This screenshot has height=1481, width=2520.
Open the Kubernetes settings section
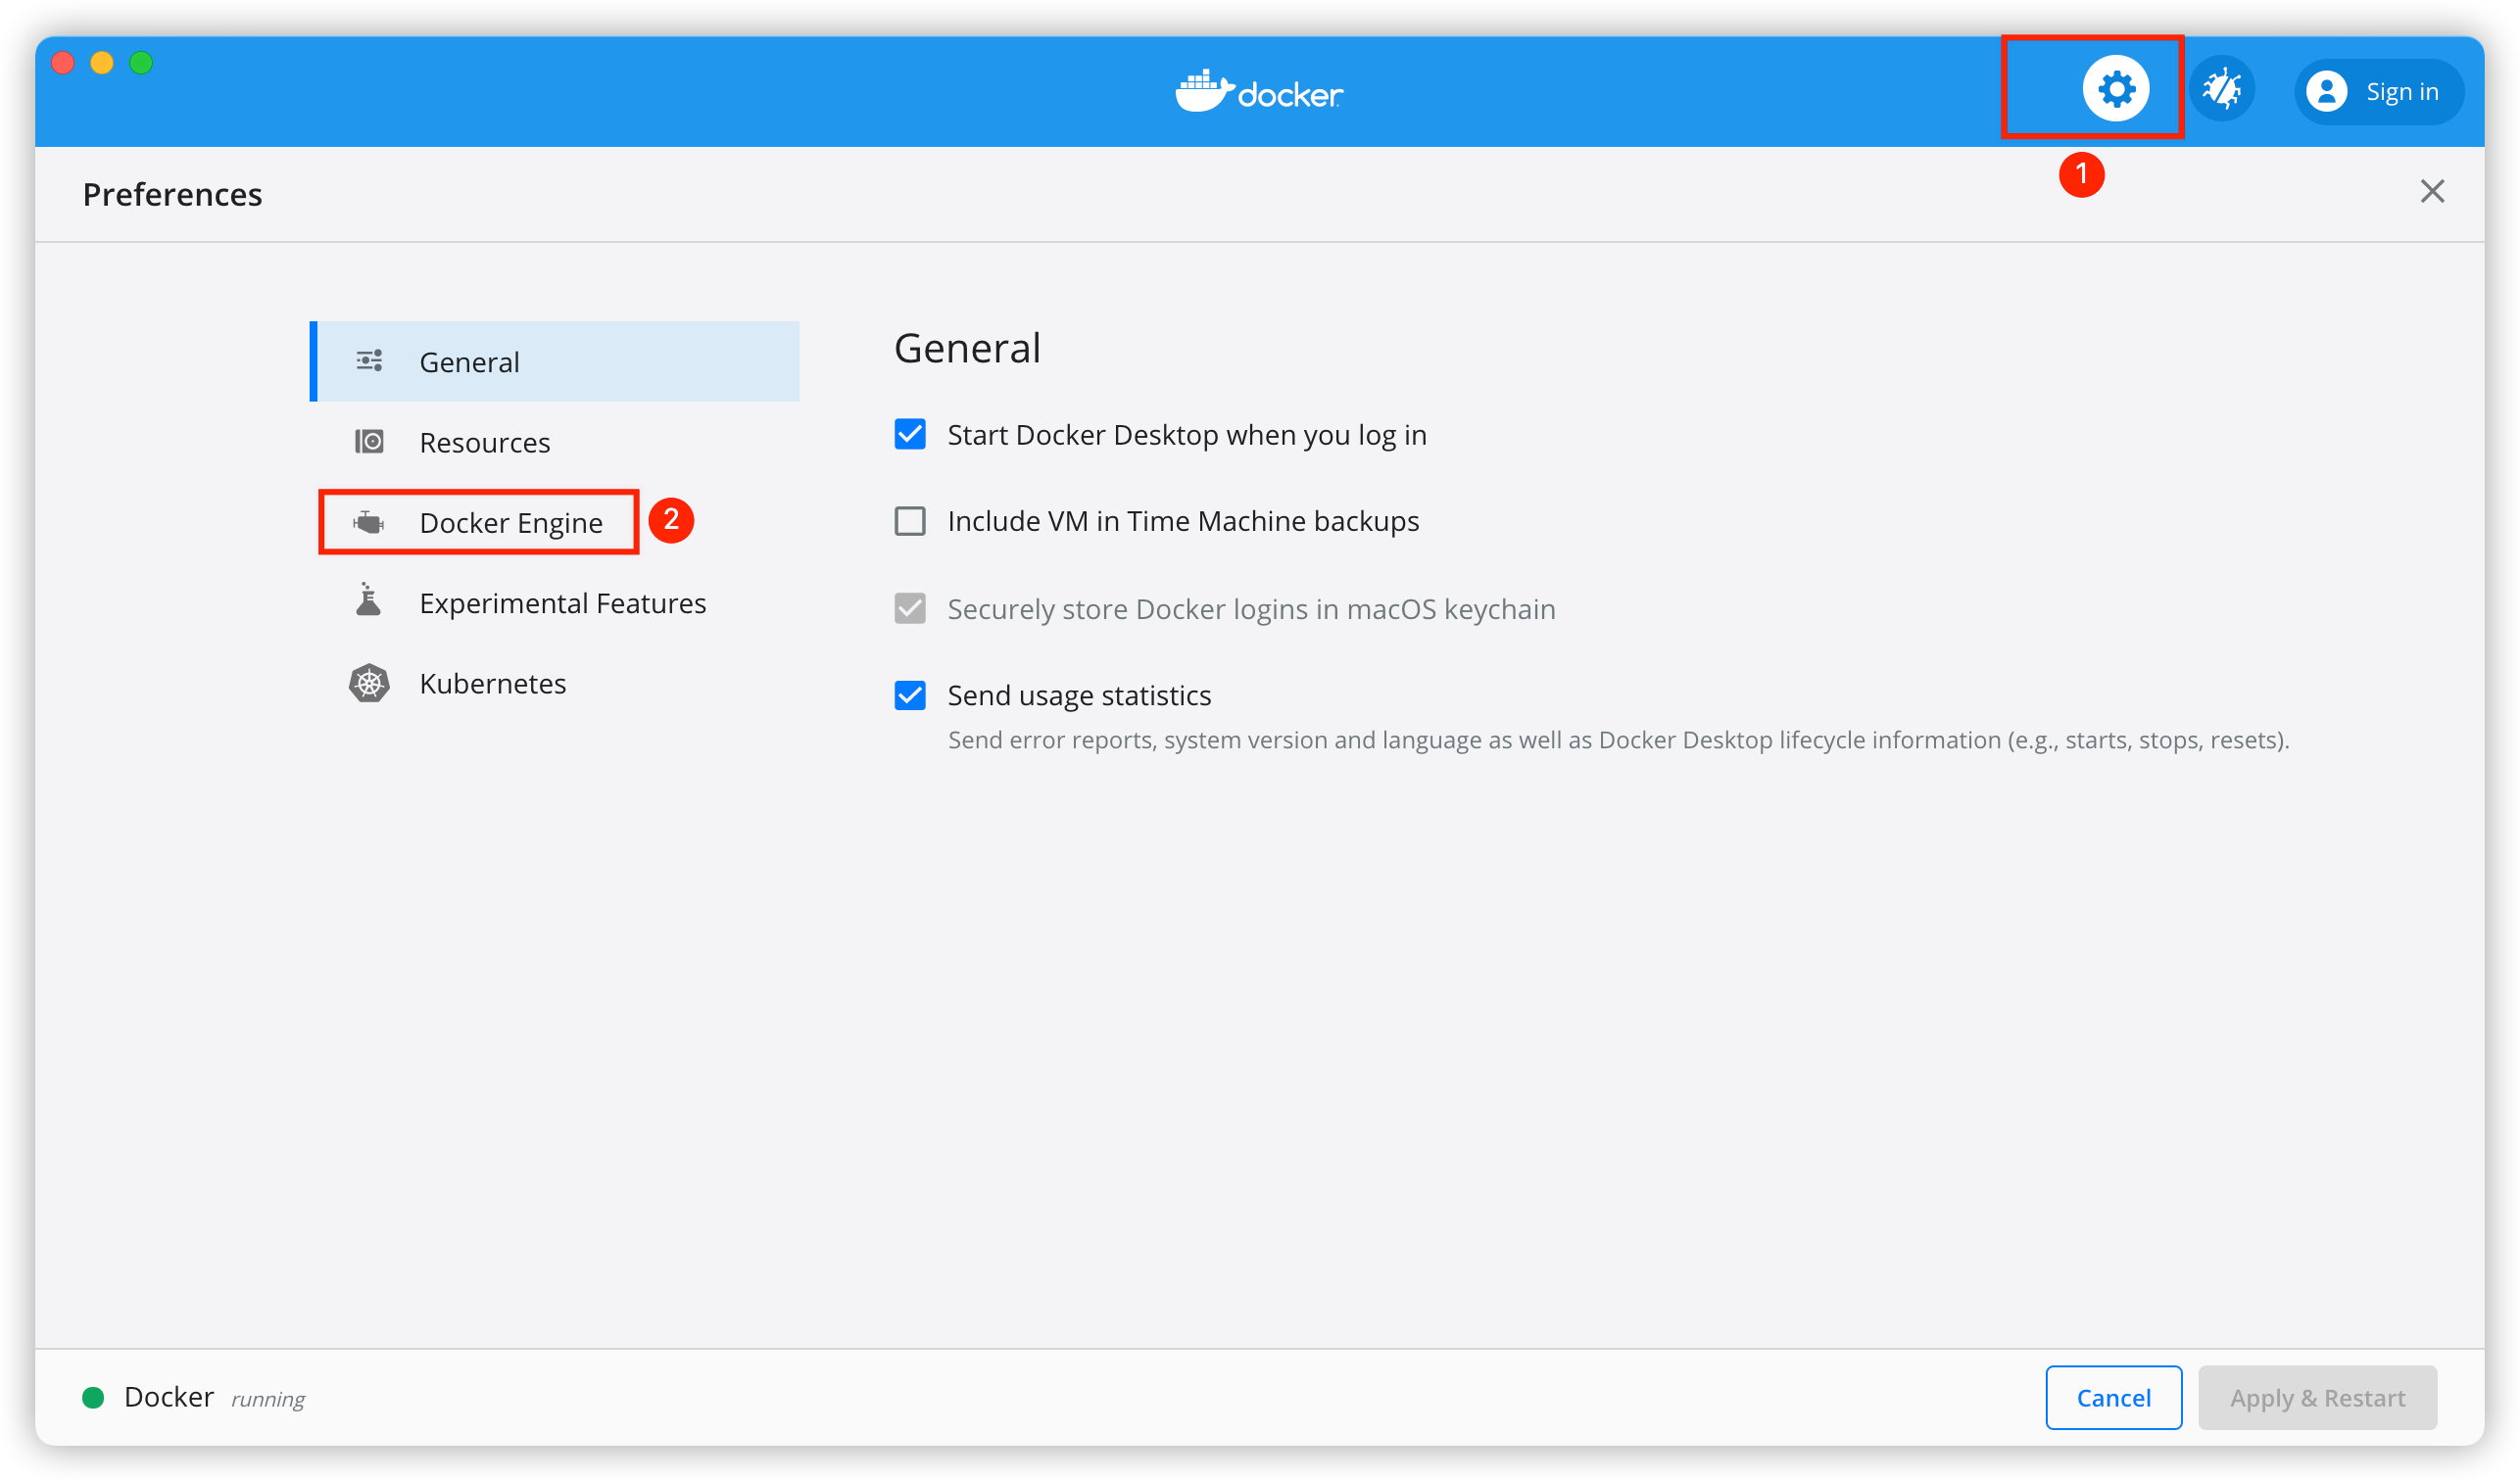point(555,683)
